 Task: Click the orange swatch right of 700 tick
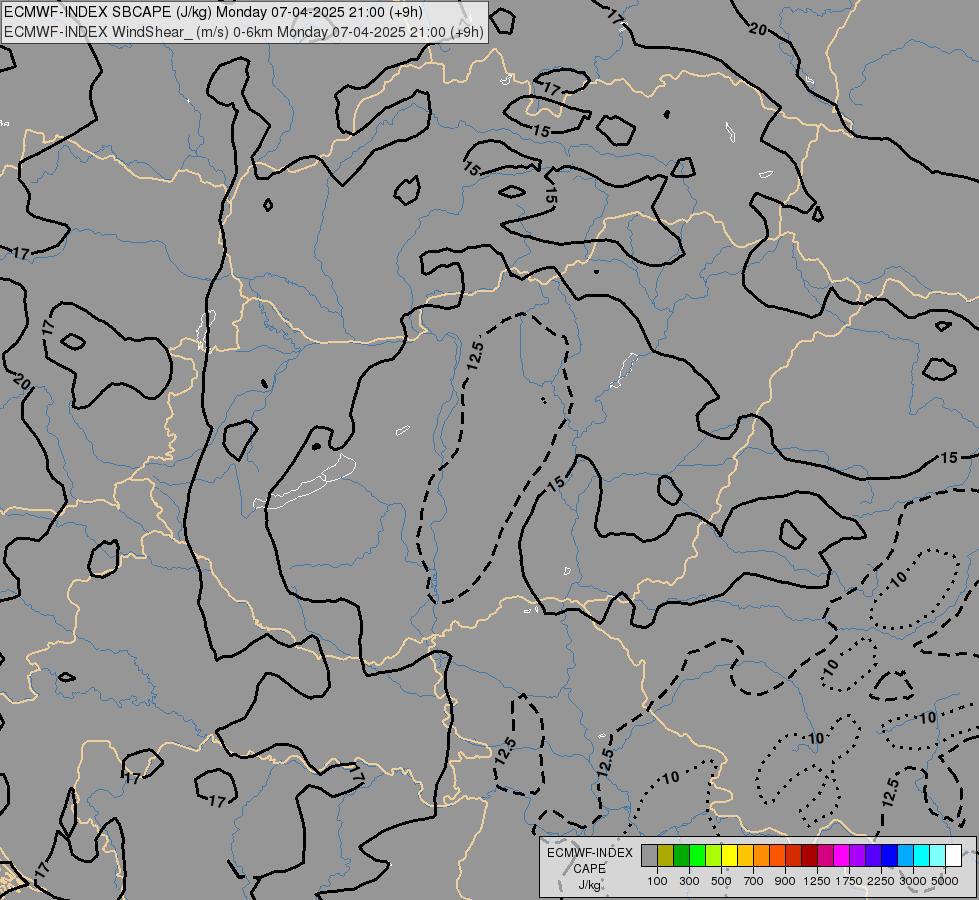tap(761, 855)
